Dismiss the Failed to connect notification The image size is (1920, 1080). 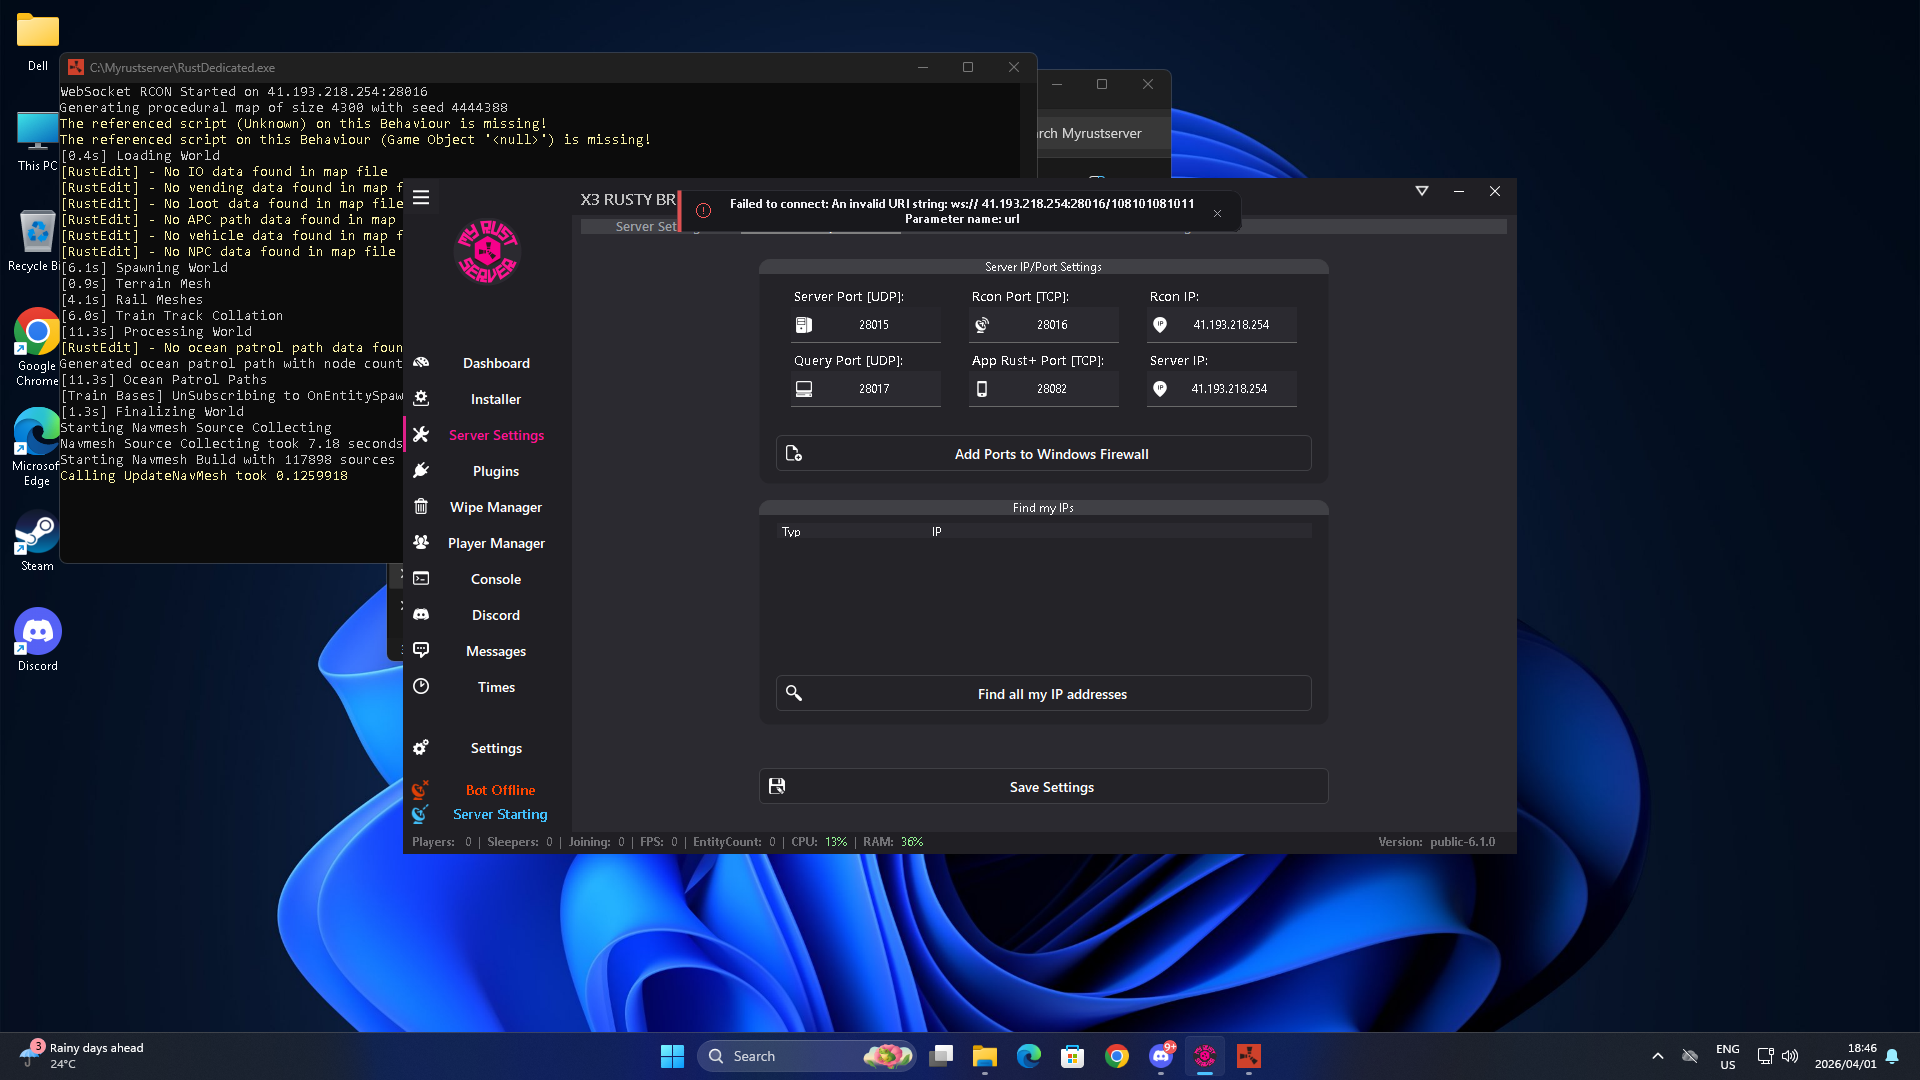[1217, 213]
